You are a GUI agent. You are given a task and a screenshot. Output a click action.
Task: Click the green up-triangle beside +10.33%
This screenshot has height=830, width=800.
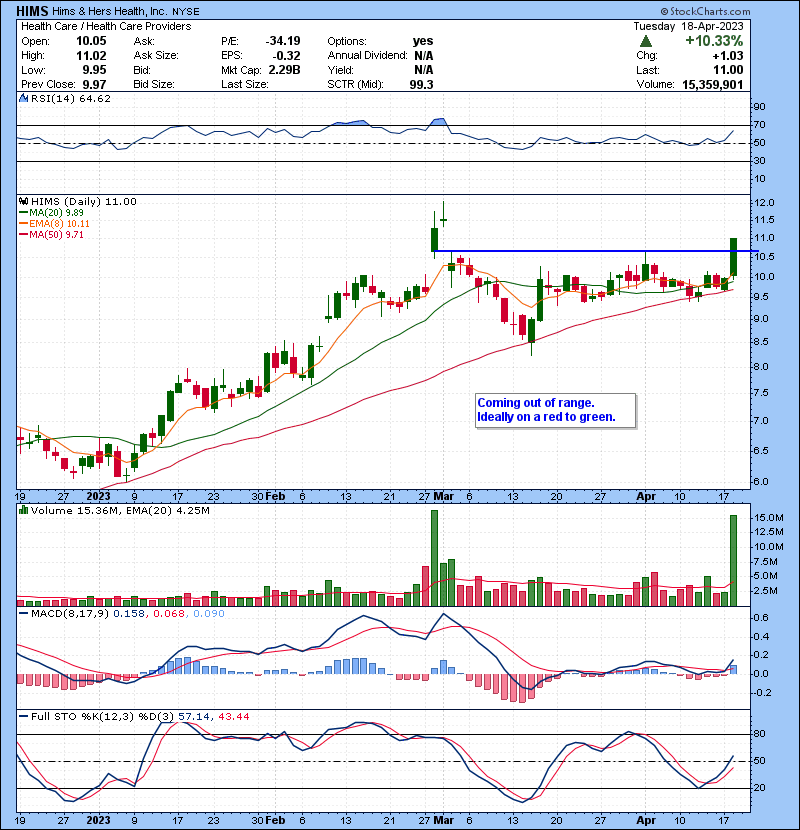click(x=645, y=41)
